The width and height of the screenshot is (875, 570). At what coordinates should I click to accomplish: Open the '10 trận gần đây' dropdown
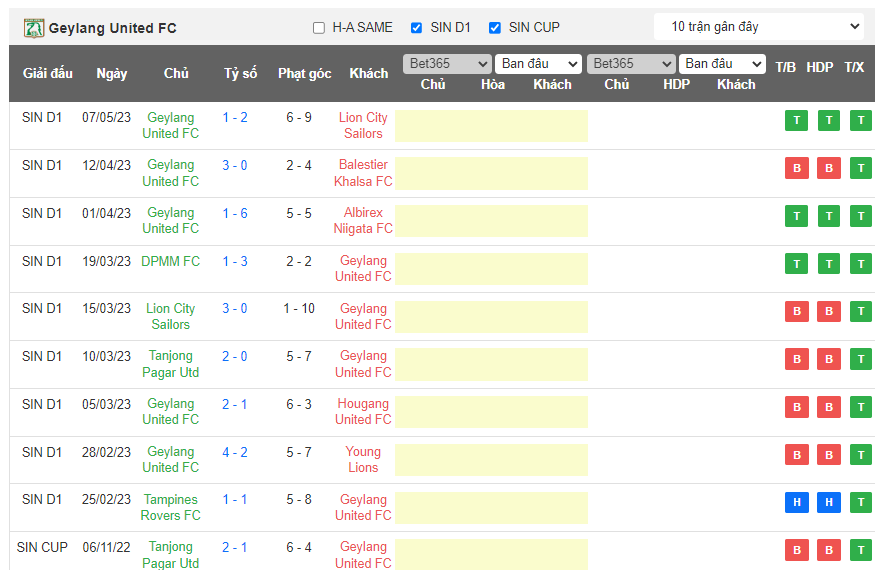click(759, 27)
